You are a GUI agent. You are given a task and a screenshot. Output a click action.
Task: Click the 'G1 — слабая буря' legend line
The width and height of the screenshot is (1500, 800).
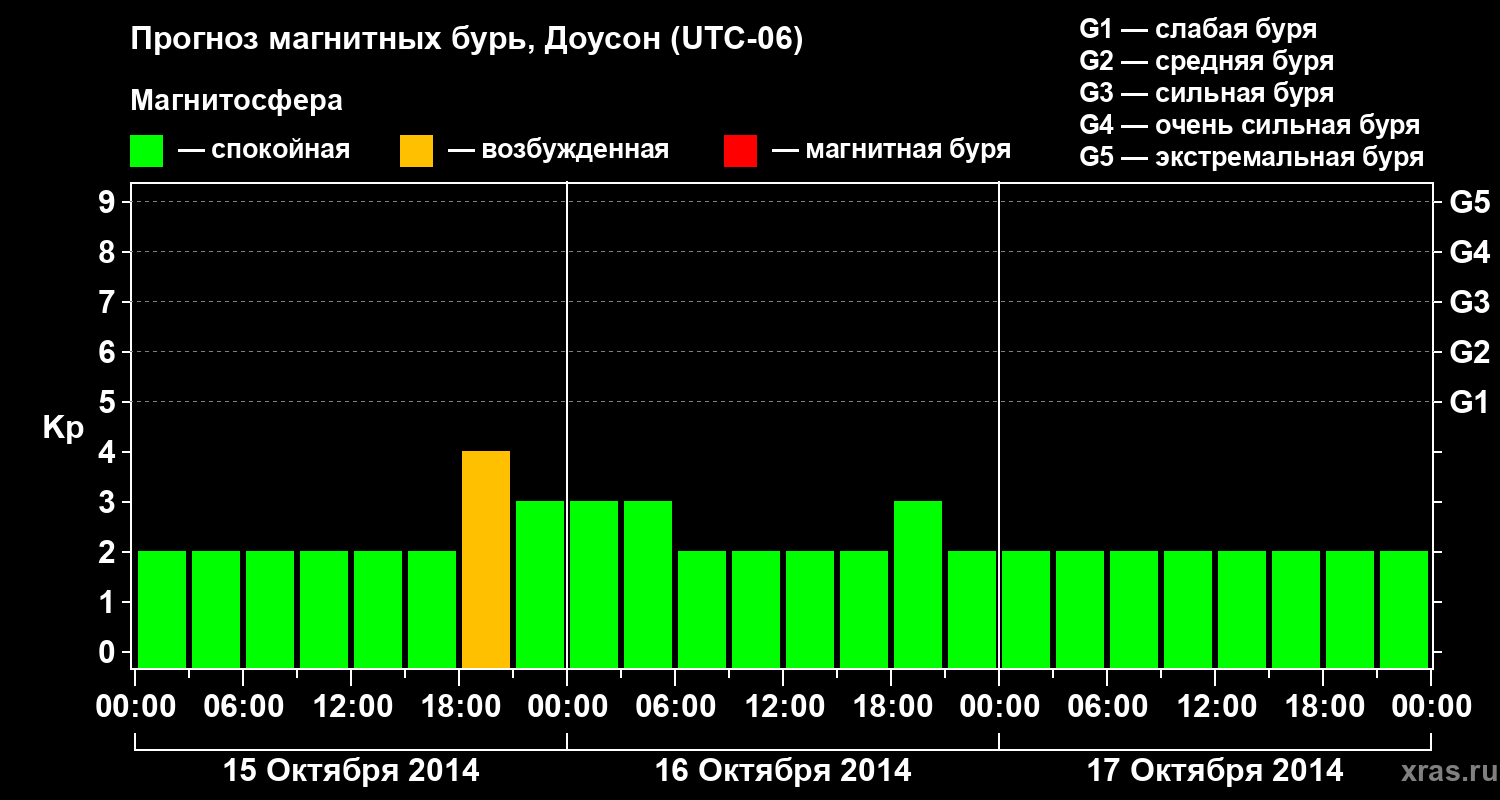click(1198, 29)
